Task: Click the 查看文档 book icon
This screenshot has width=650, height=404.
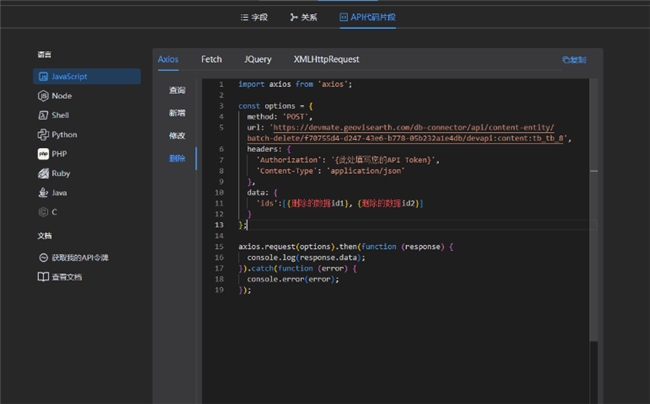Action: point(43,277)
